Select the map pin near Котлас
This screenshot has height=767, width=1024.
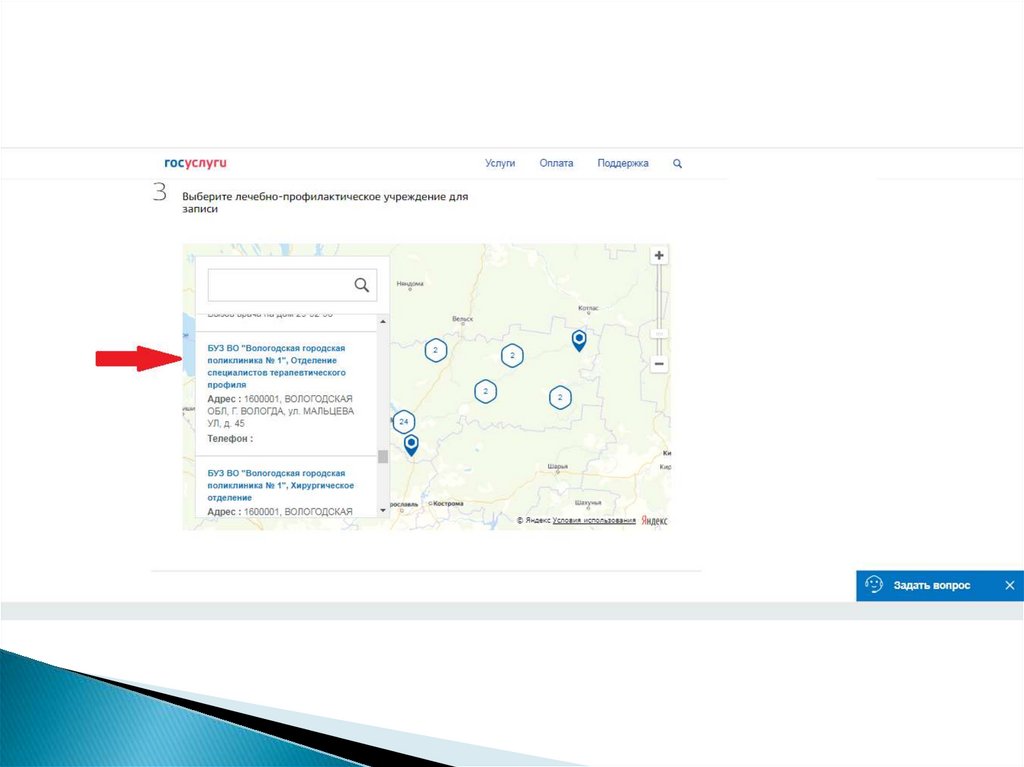point(578,341)
